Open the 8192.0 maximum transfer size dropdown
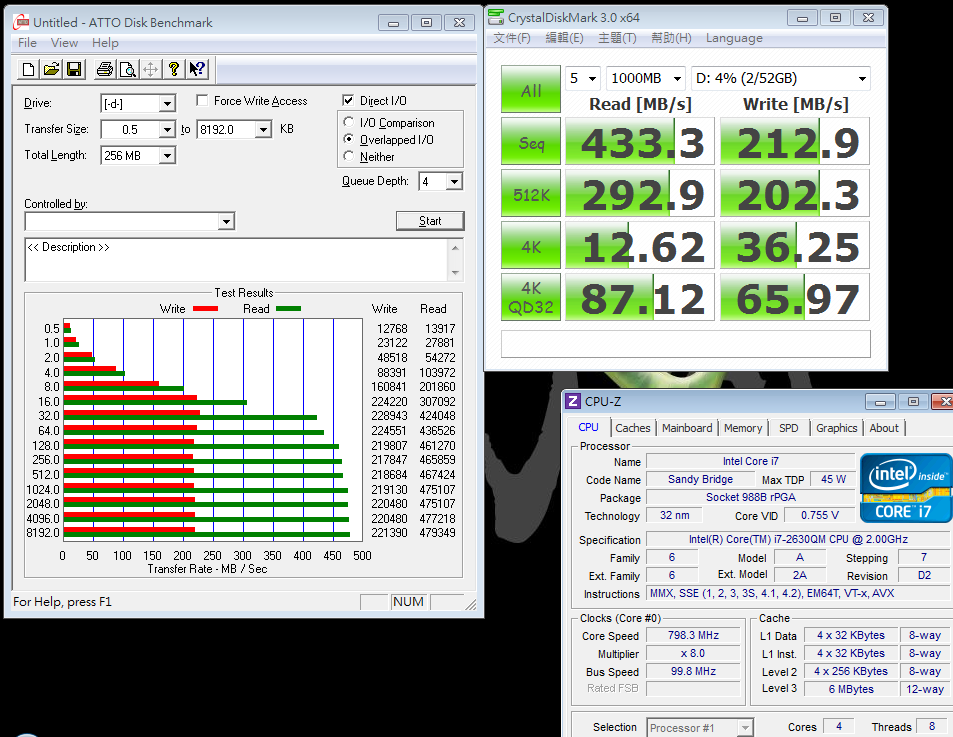This screenshot has width=953, height=737. pyautogui.click(x=263, y=129)
